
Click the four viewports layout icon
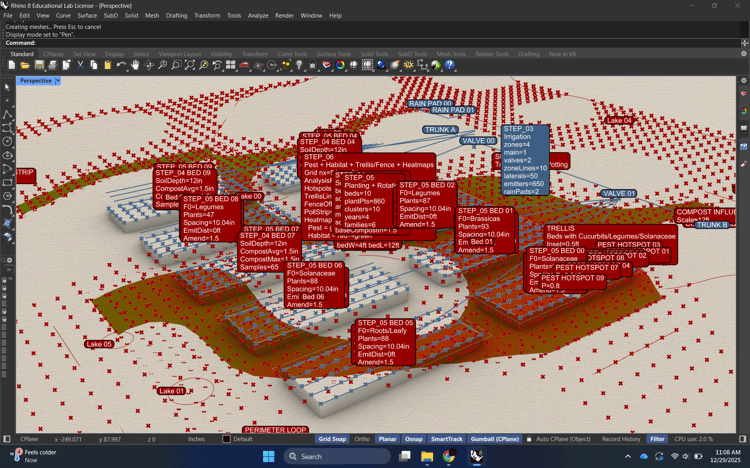(x=231, y=65)
